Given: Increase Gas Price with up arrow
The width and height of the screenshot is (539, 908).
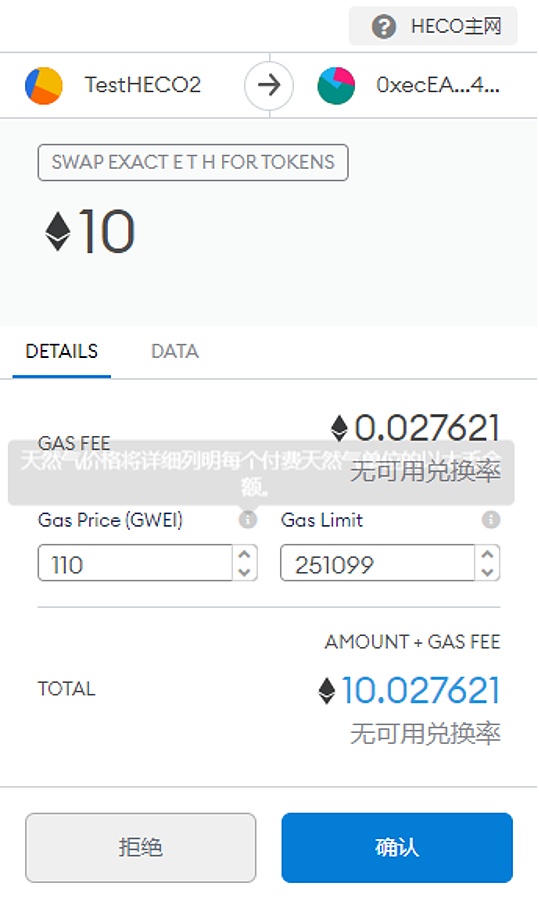Looking at the screenshot, I should point(245,555).
